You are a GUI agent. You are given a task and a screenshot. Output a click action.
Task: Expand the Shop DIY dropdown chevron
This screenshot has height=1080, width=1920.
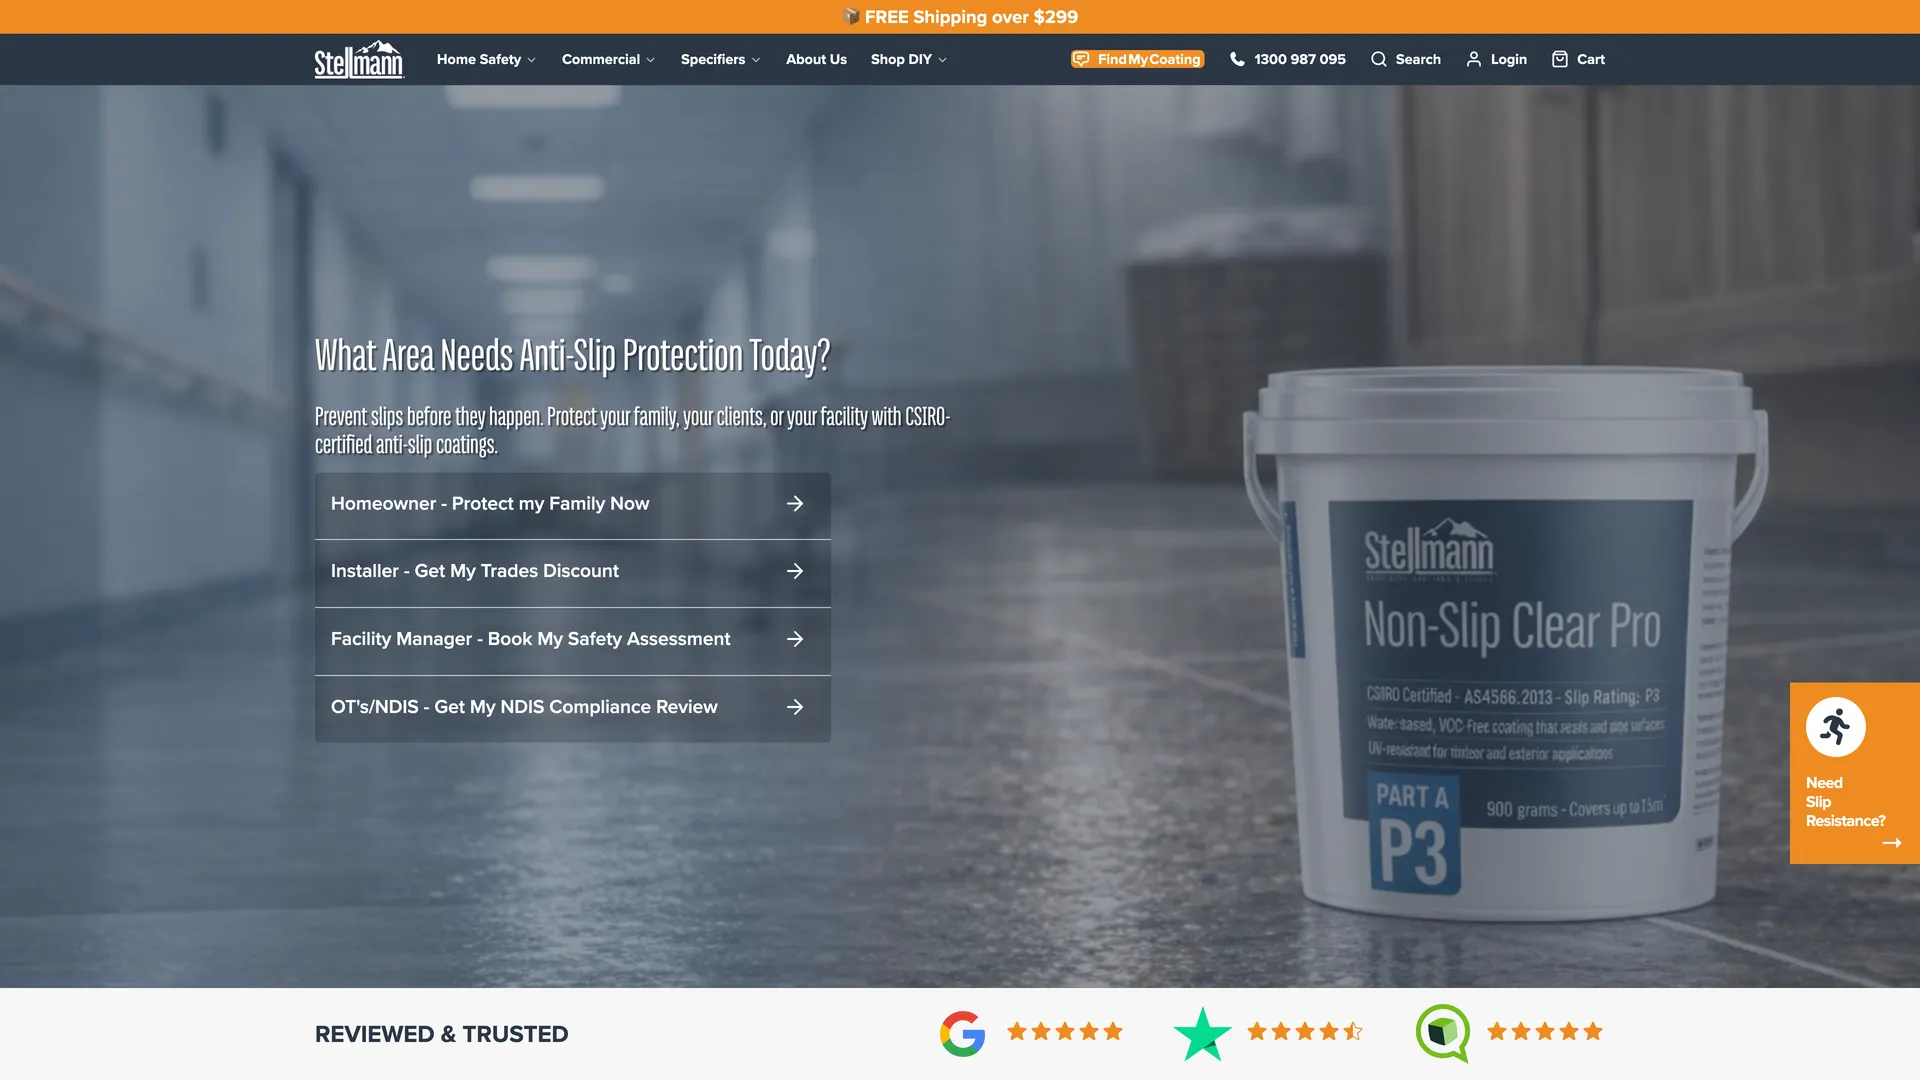942,60
